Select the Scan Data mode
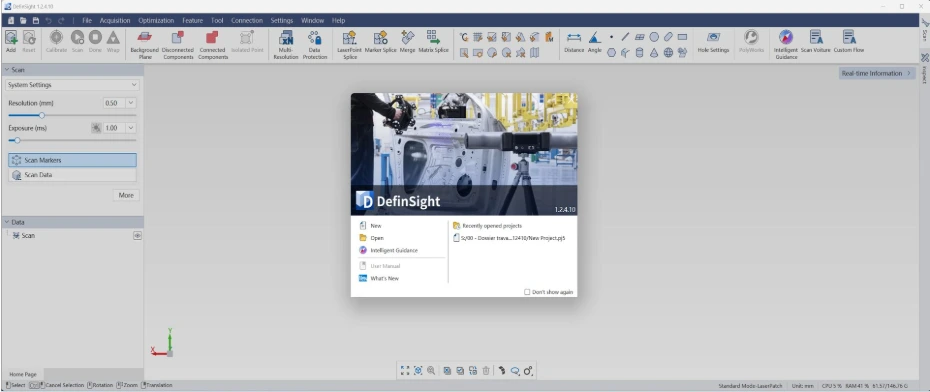This screenshot has height=392, width=930. click(72, 175)
